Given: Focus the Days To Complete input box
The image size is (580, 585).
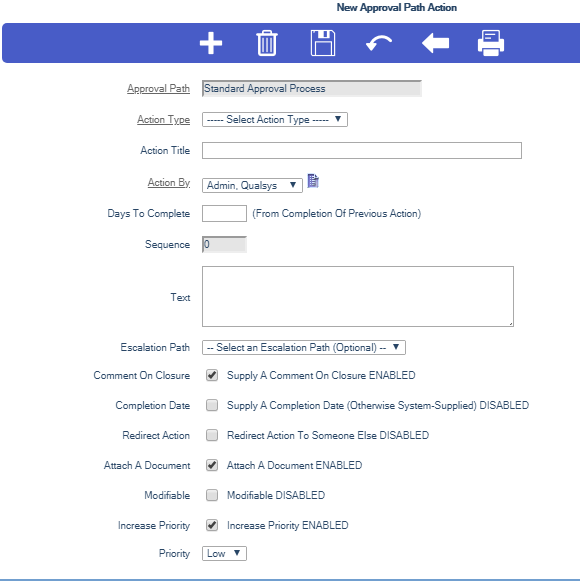Looking at the screenshot, I should click(224, 213).
